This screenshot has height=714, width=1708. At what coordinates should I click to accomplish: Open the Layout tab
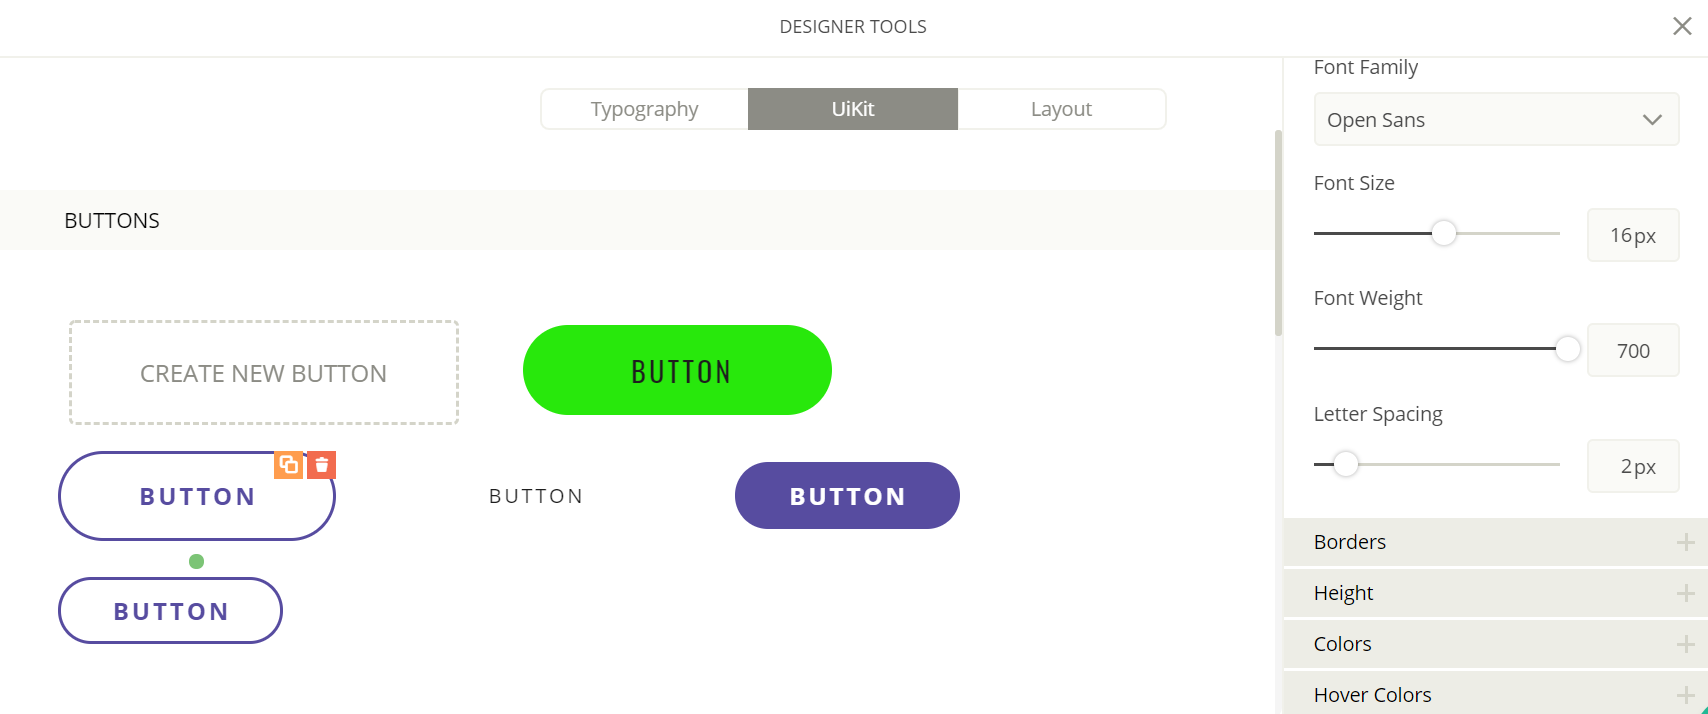coord(1061,109)
